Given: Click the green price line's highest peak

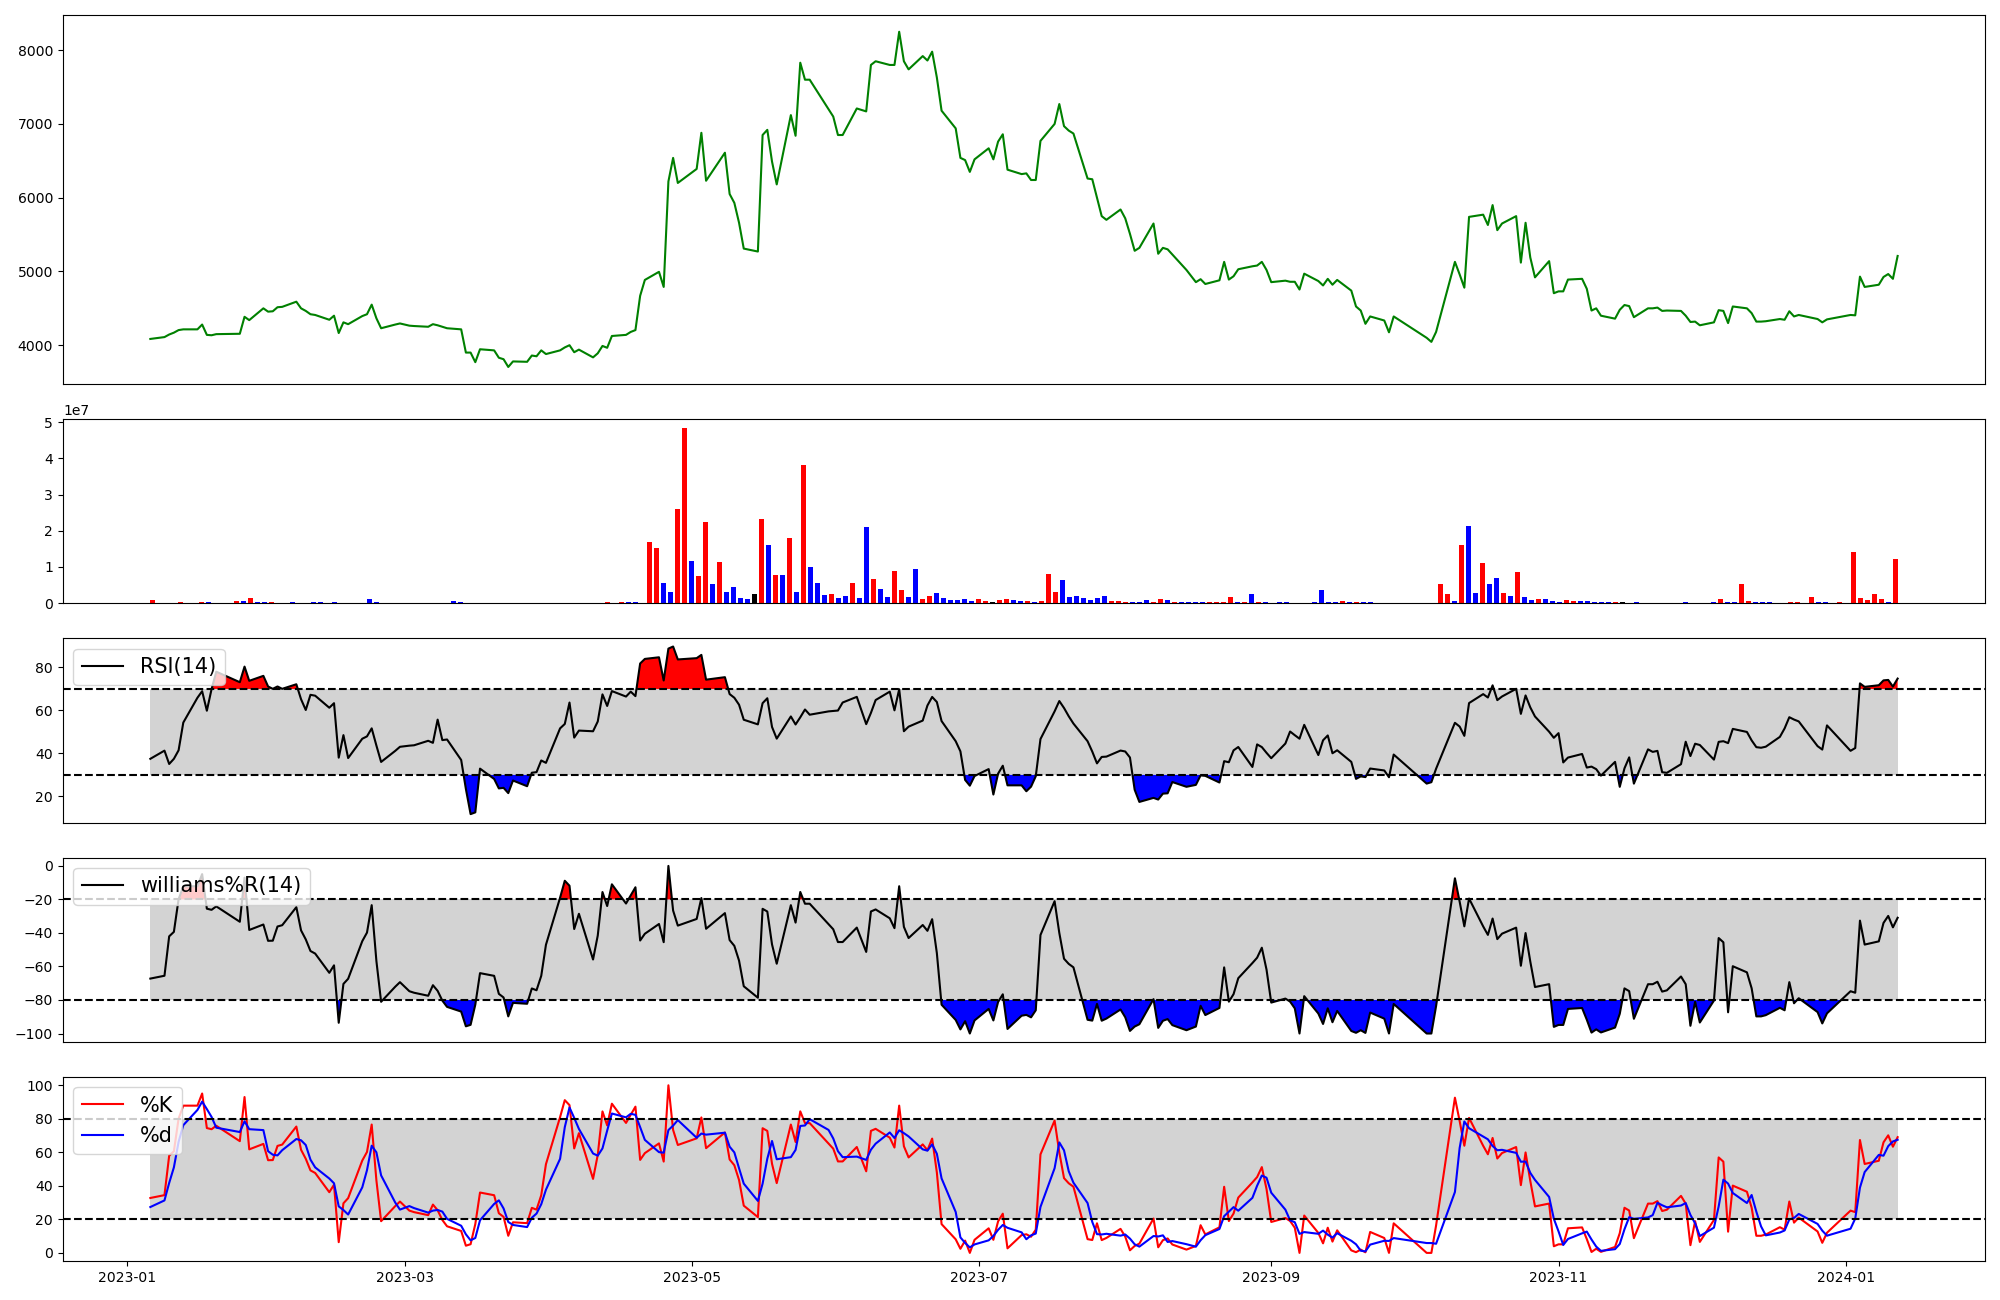Looking at the screenshot, I should (899, 33).
